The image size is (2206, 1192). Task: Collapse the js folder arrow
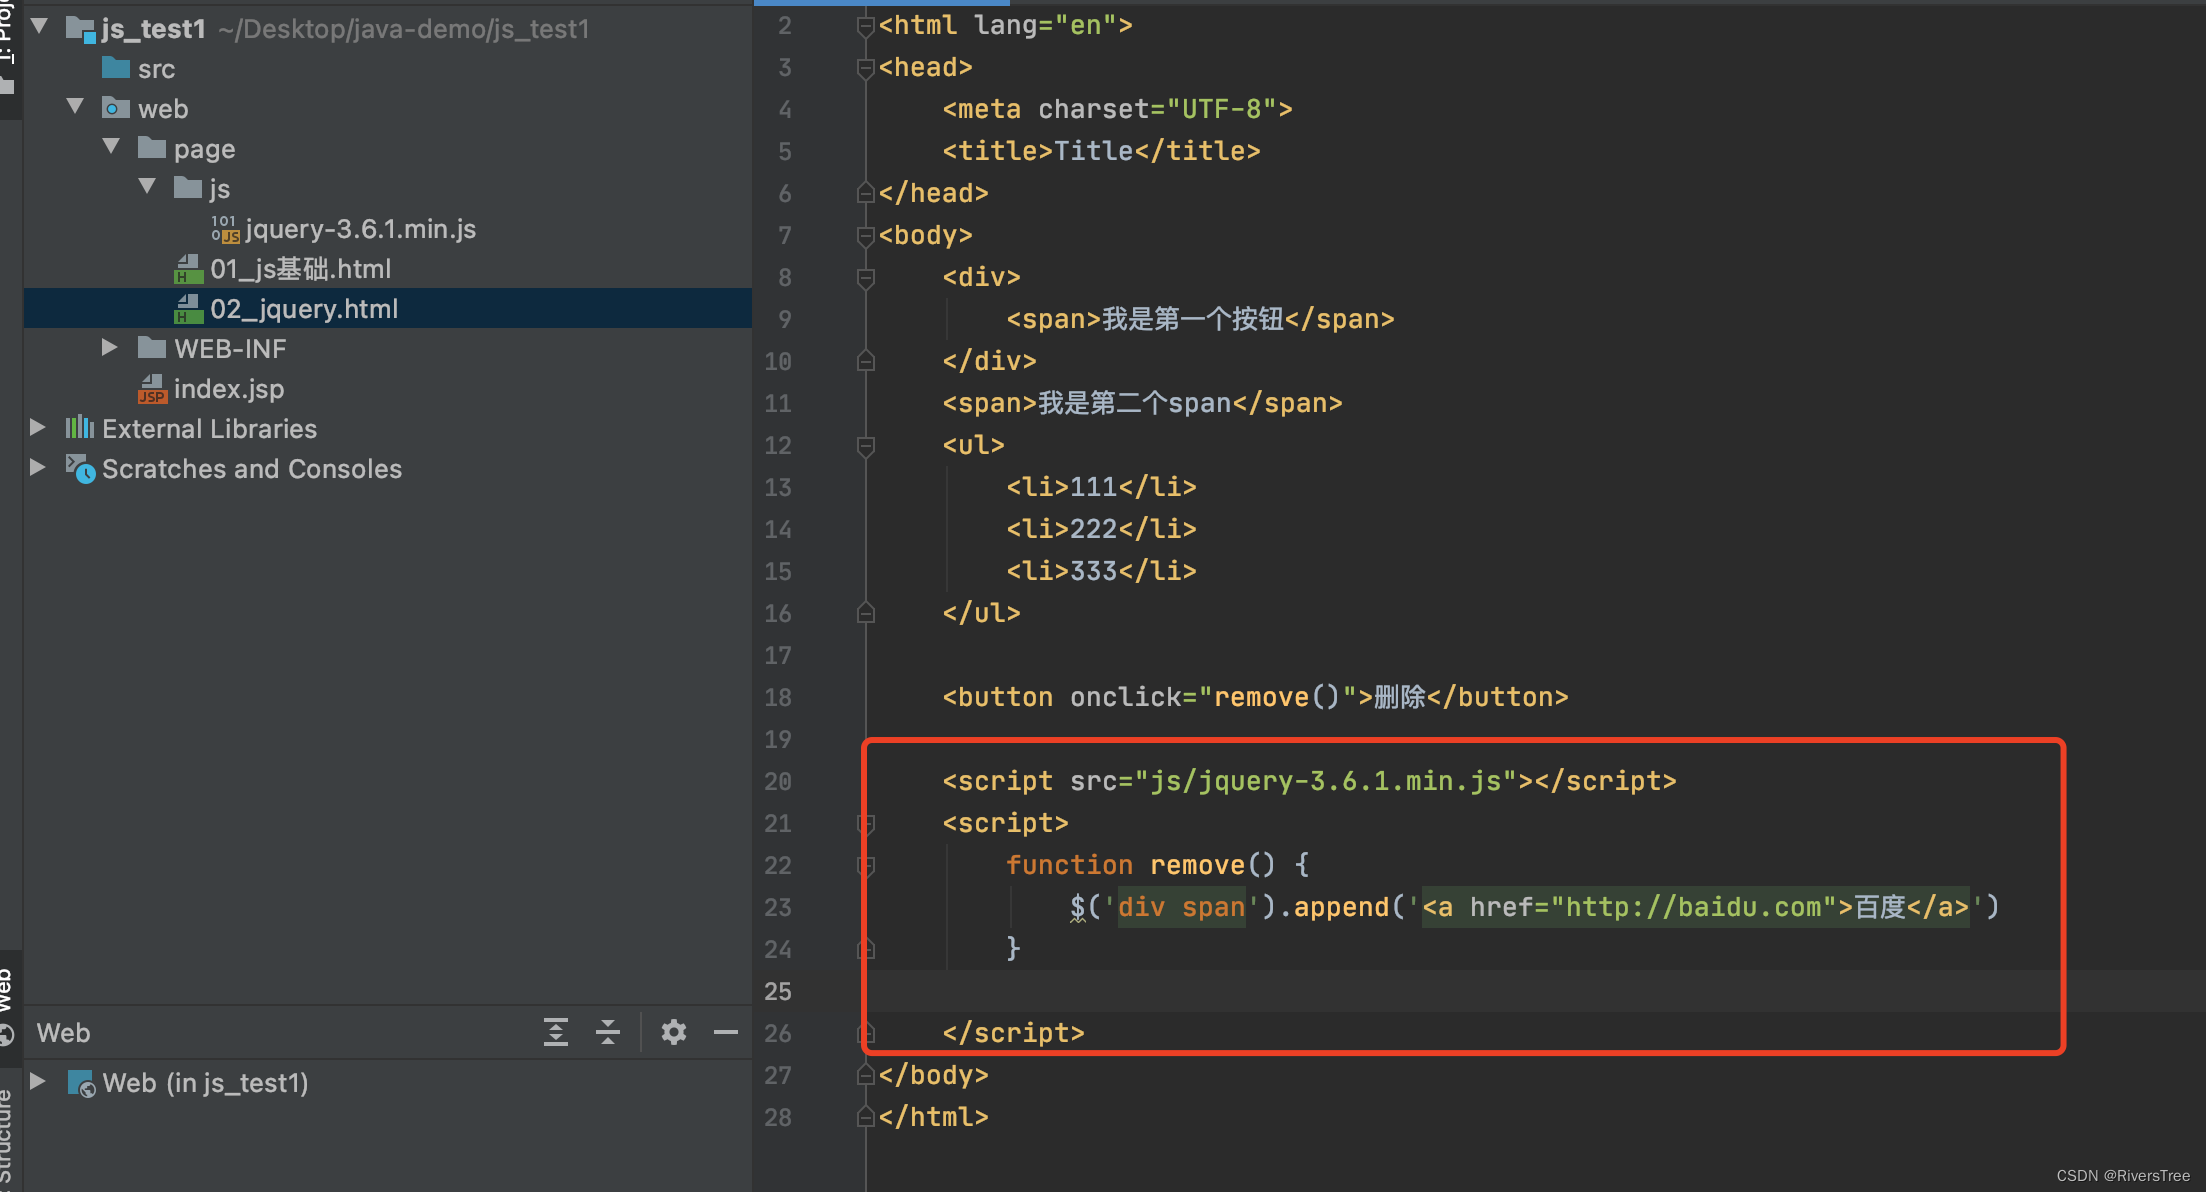click(148, 187)
